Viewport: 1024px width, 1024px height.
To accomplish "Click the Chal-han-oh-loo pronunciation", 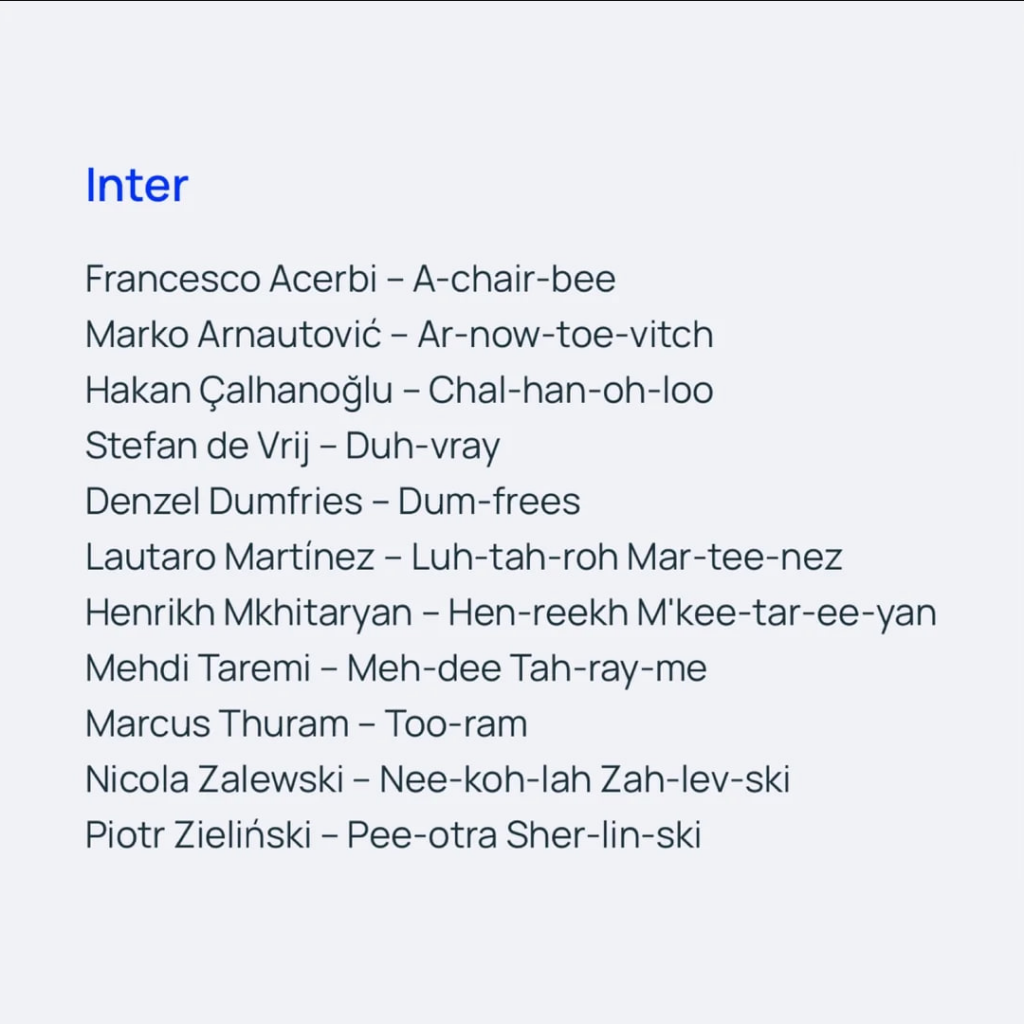I will tap(571, 390).
